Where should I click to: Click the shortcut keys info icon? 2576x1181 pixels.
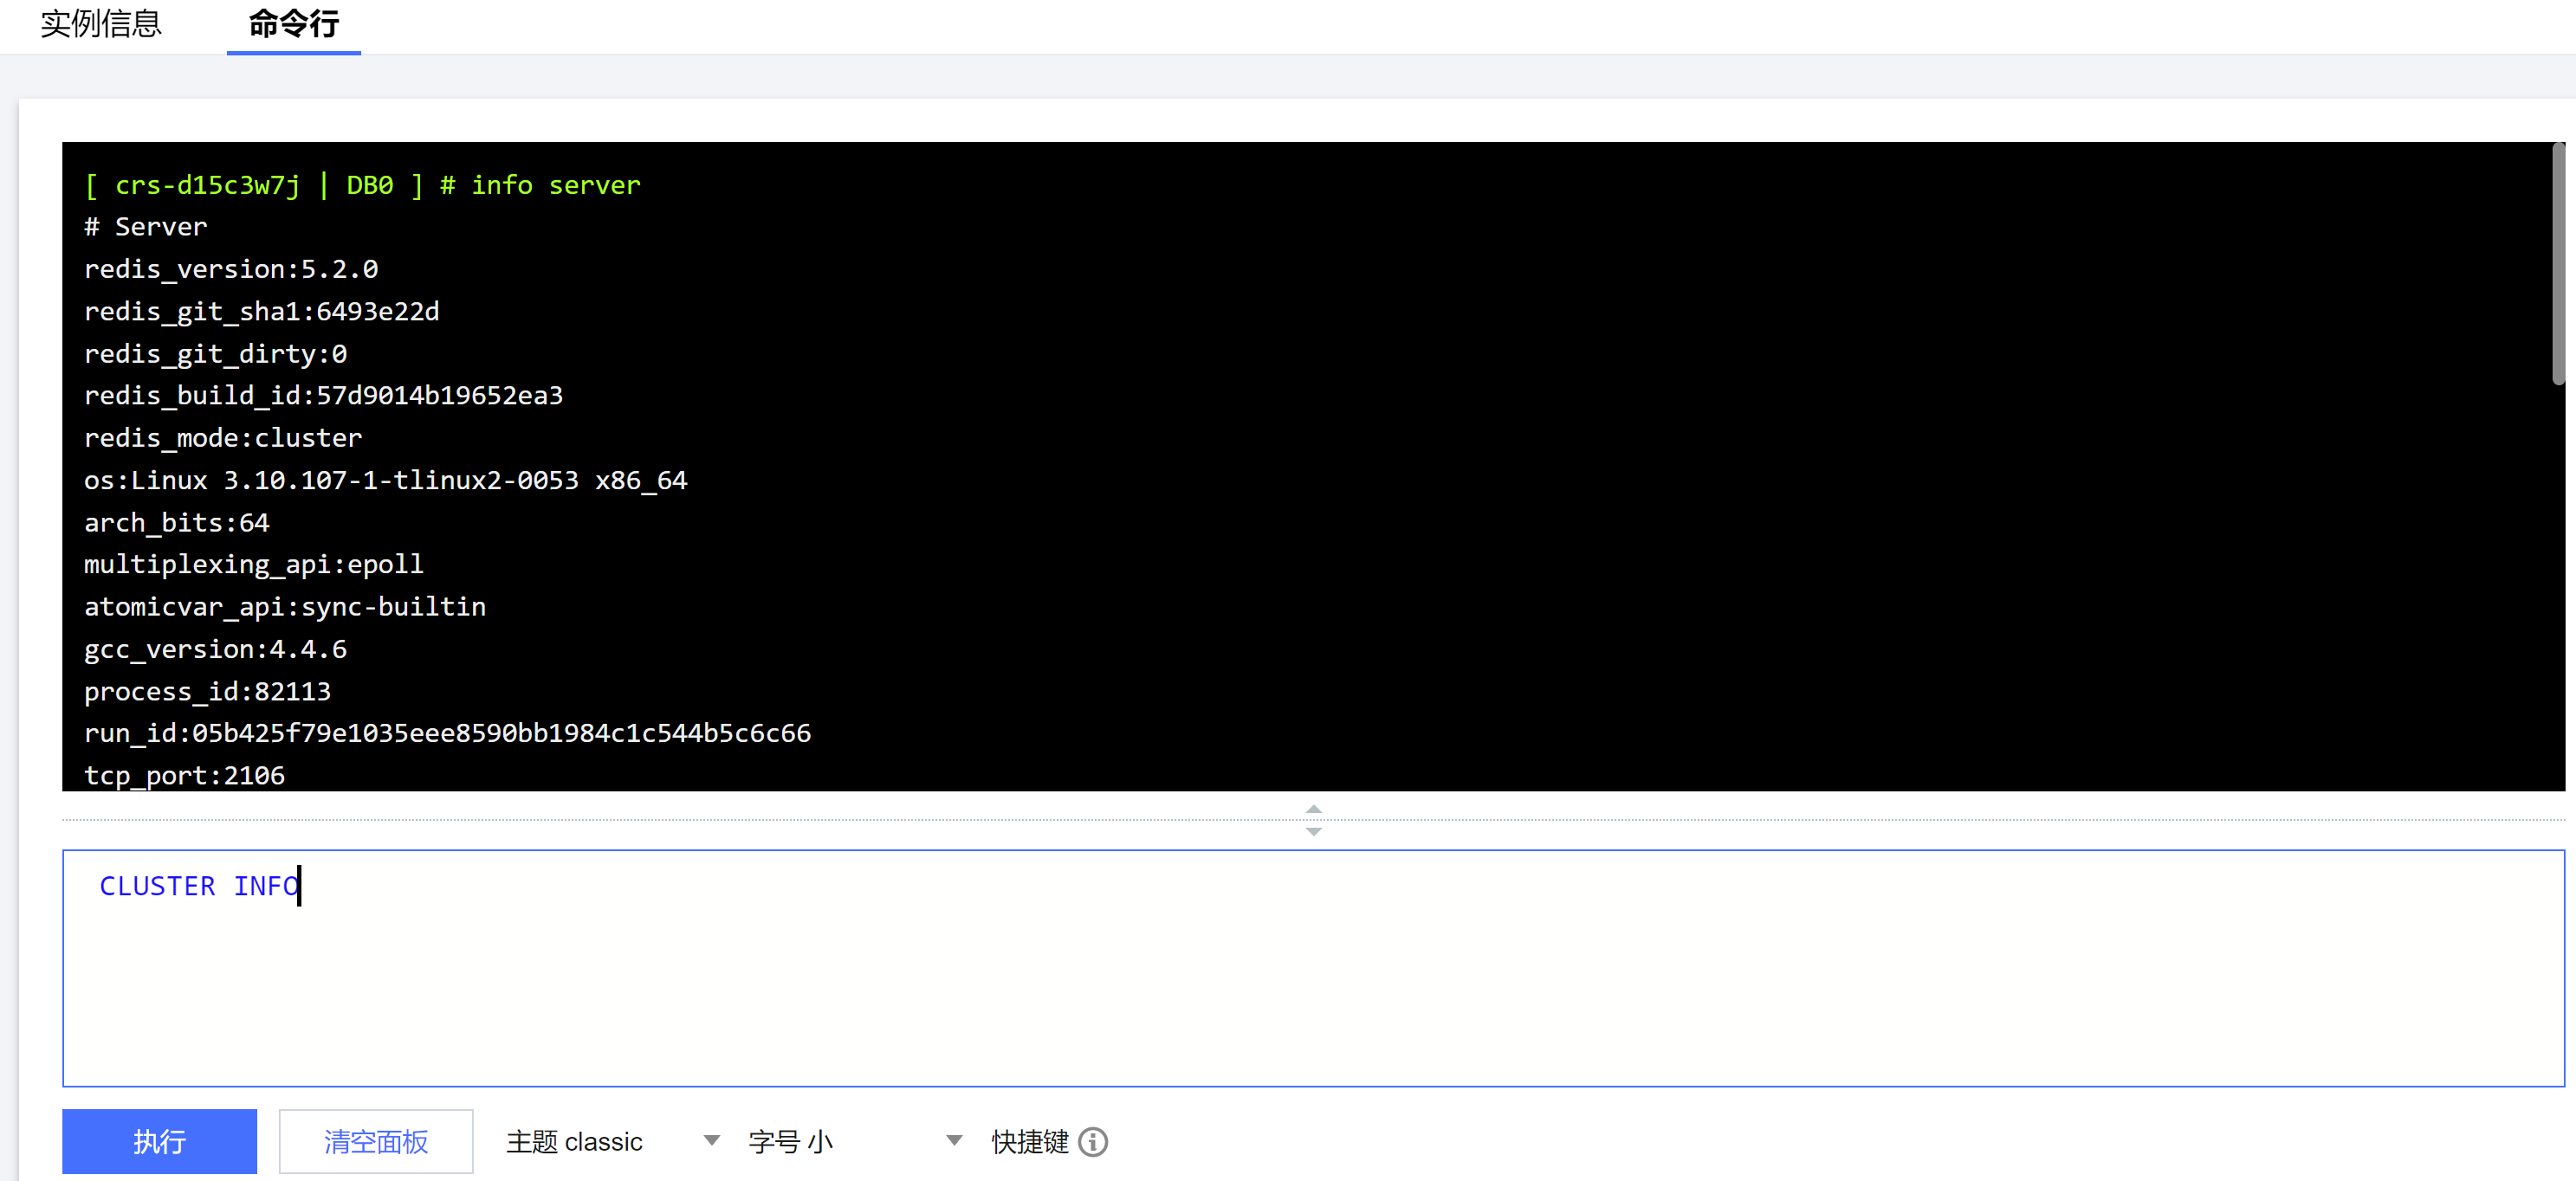click(x=1093, y=1141)
